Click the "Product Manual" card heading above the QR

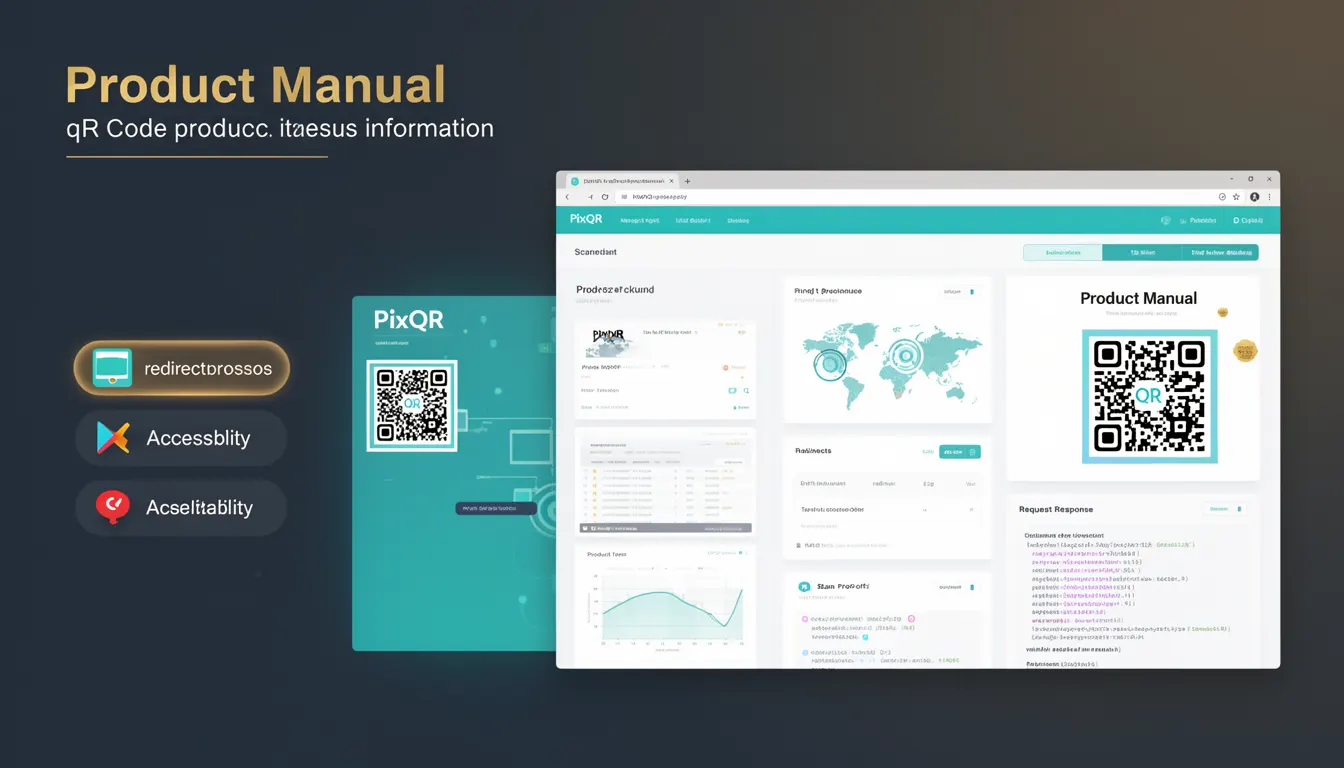tap(1138, 298)
